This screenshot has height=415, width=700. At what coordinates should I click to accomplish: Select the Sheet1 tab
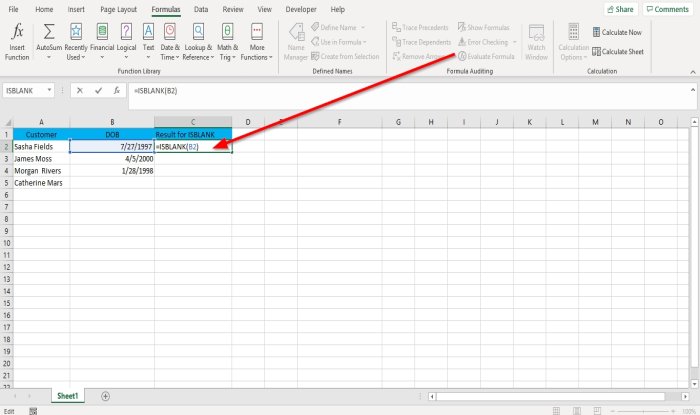pos(68,396)
